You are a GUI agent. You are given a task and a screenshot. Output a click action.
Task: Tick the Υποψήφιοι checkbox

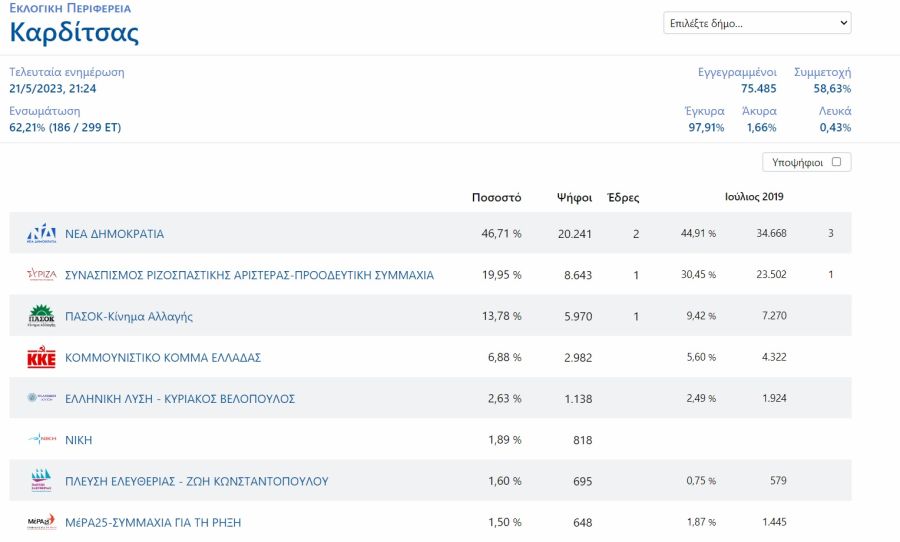[x=836, y=162]
